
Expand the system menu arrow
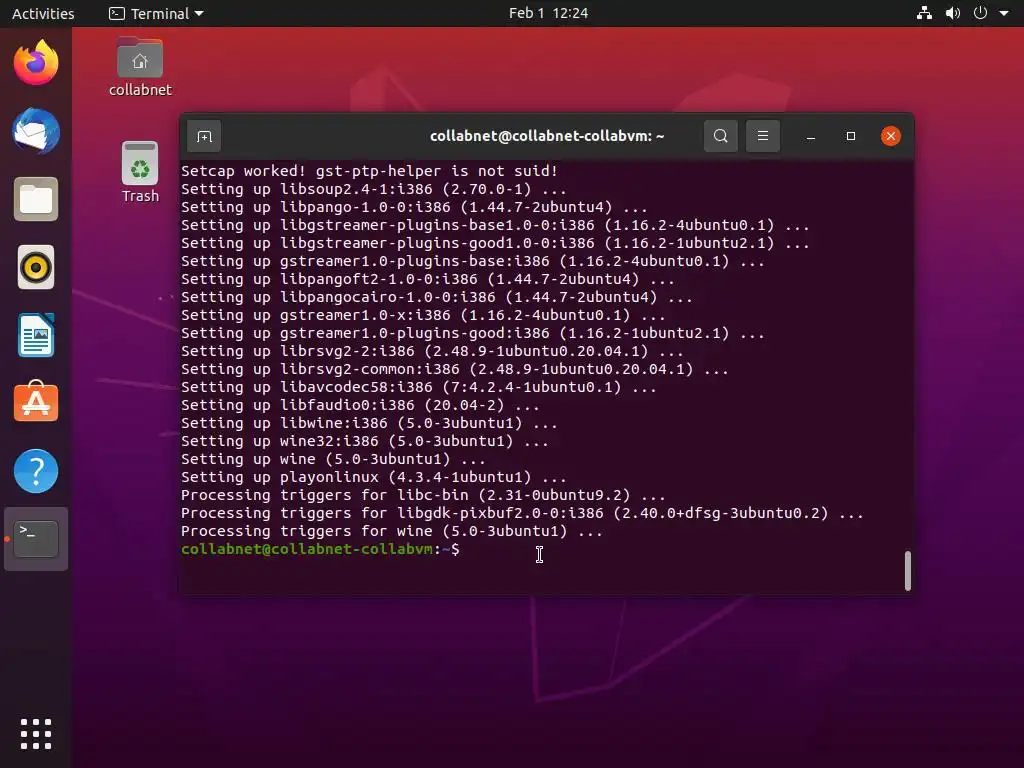point(1004,13)
